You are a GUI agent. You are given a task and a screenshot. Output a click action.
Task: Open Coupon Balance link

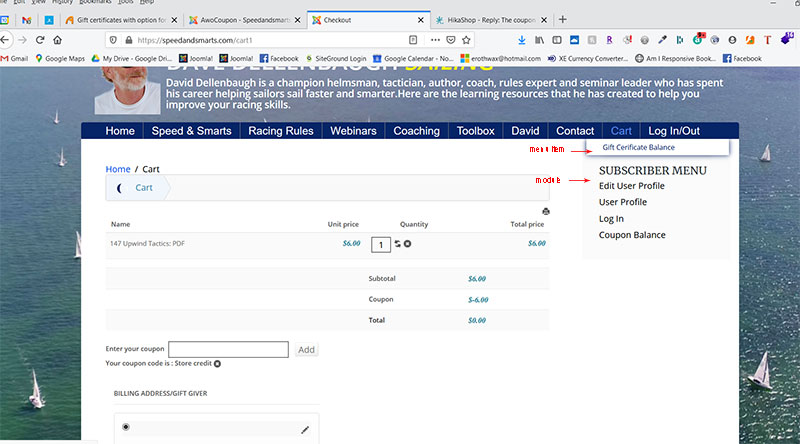(632, 235)
